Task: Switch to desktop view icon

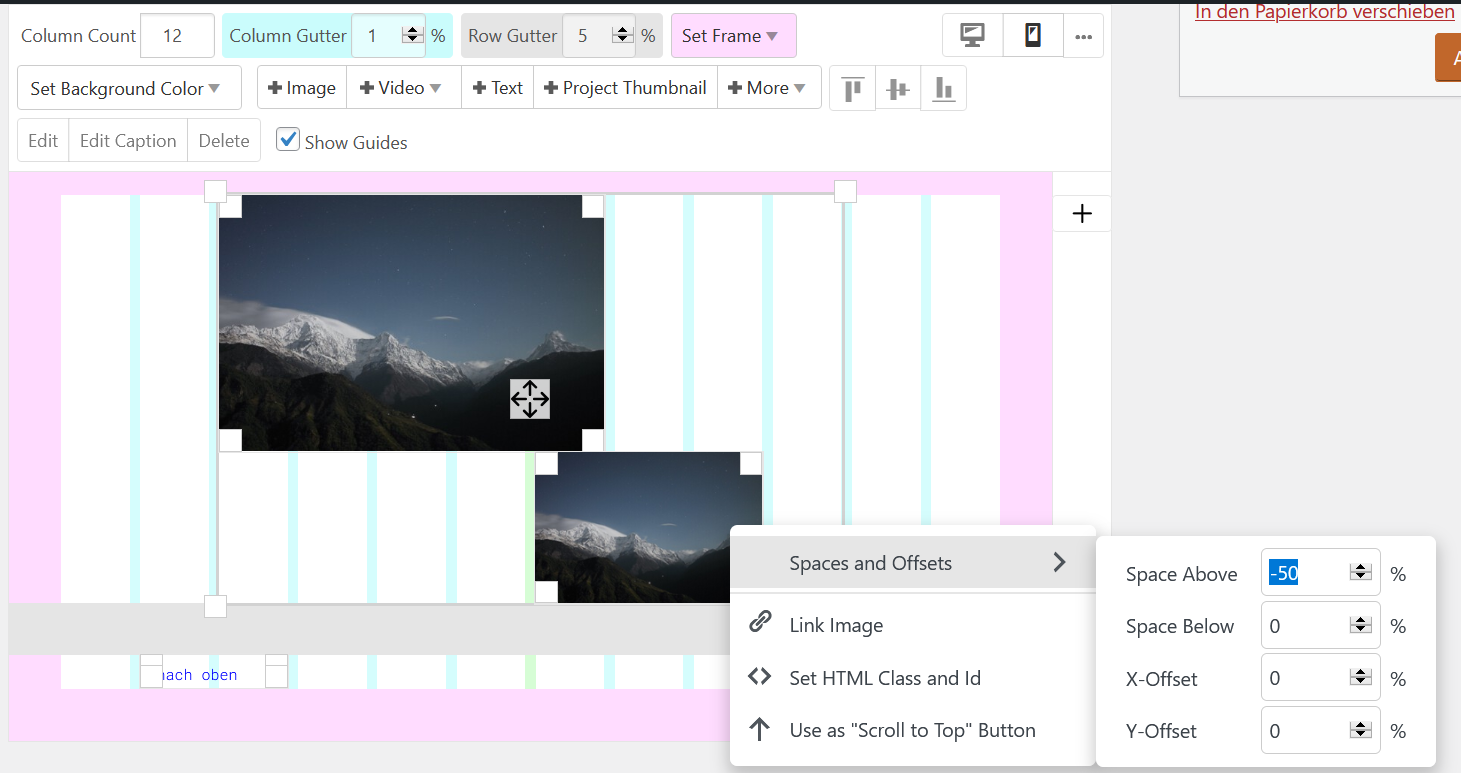Action: point(972,36)
